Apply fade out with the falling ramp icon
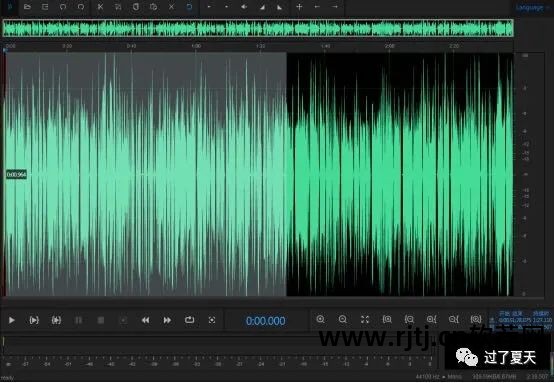 pyautogui.click(x=279, y=7)
